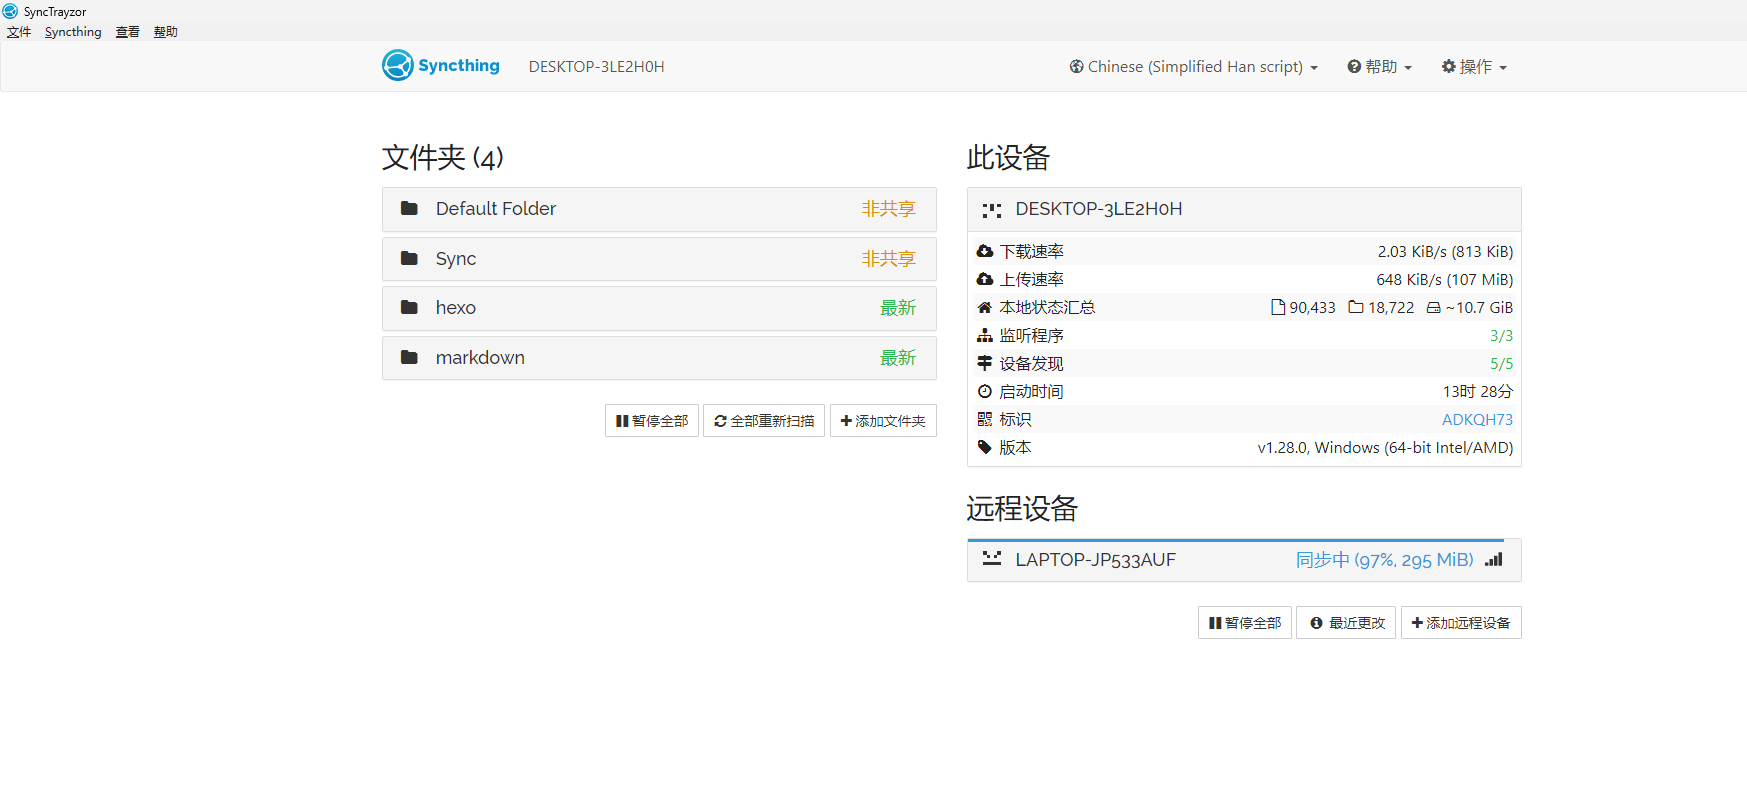Click the Sync folder icon
This screenshot has height=809, width=1747.
(409, 258)
